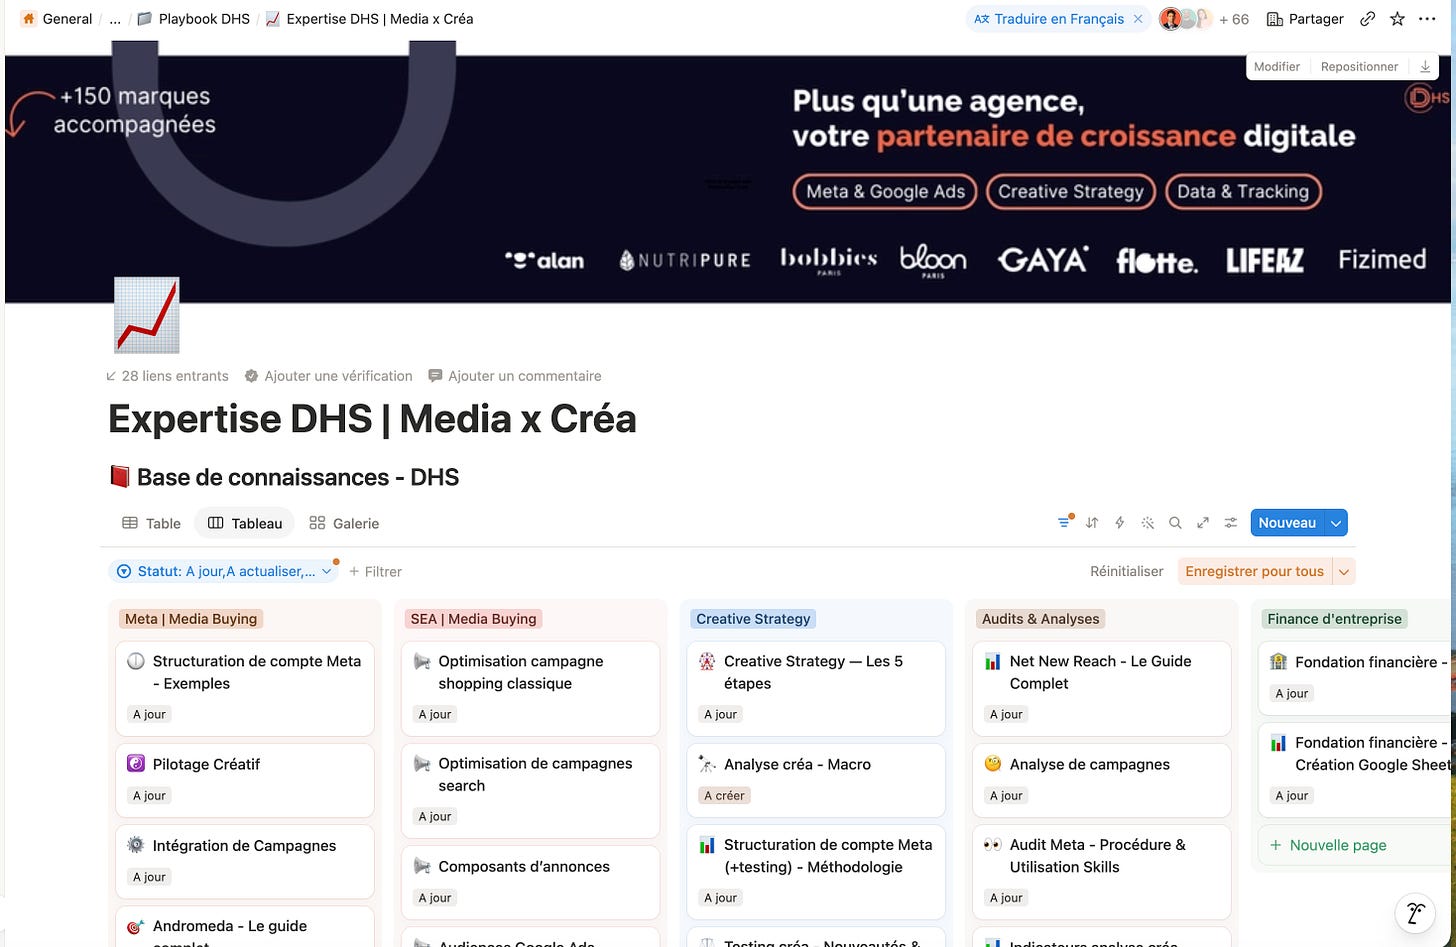
Task: Open the database filter icon in the toolbar
Action: click(x=1064, y=523)
